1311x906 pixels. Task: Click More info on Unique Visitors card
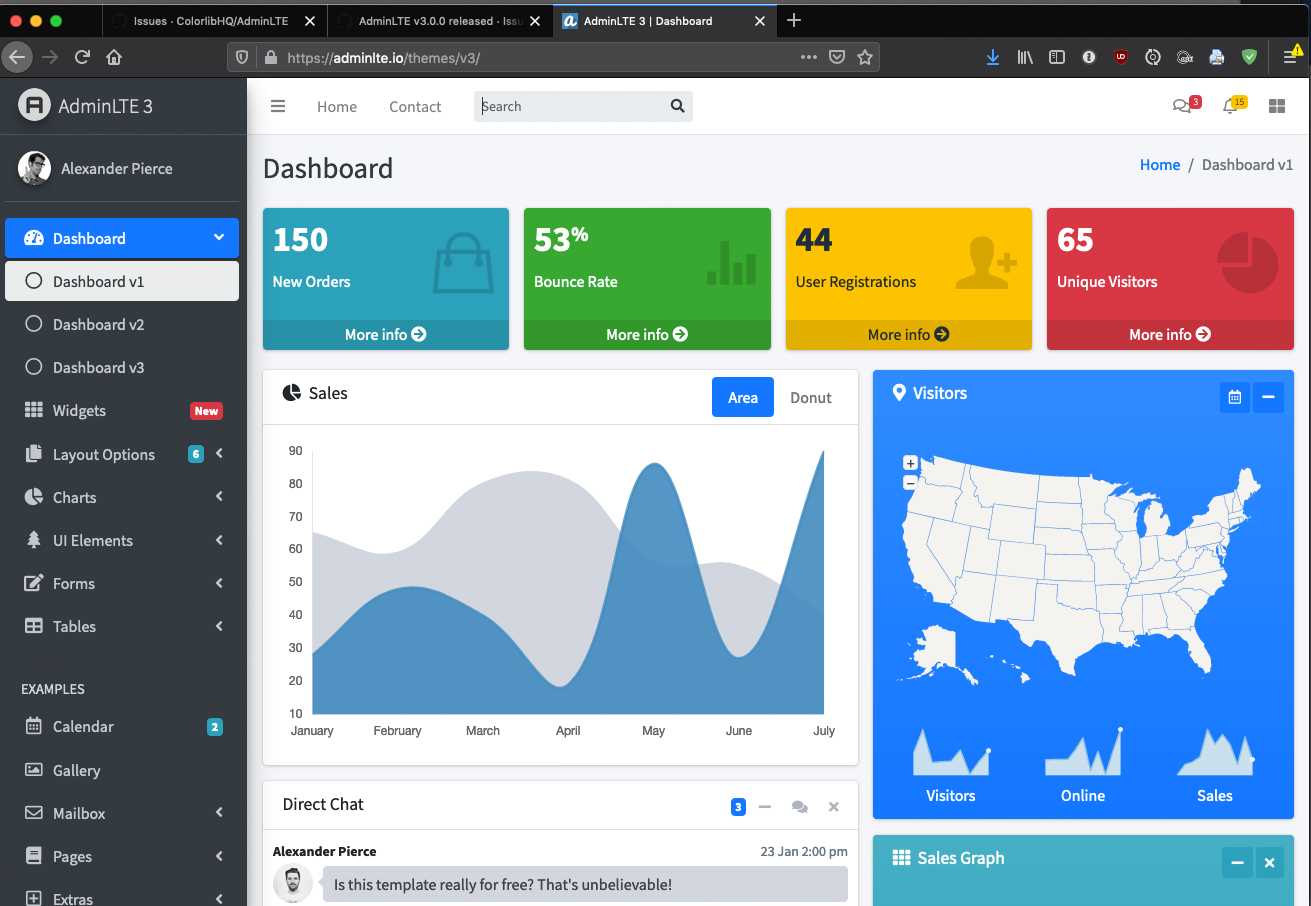[x=1170, y=334]
